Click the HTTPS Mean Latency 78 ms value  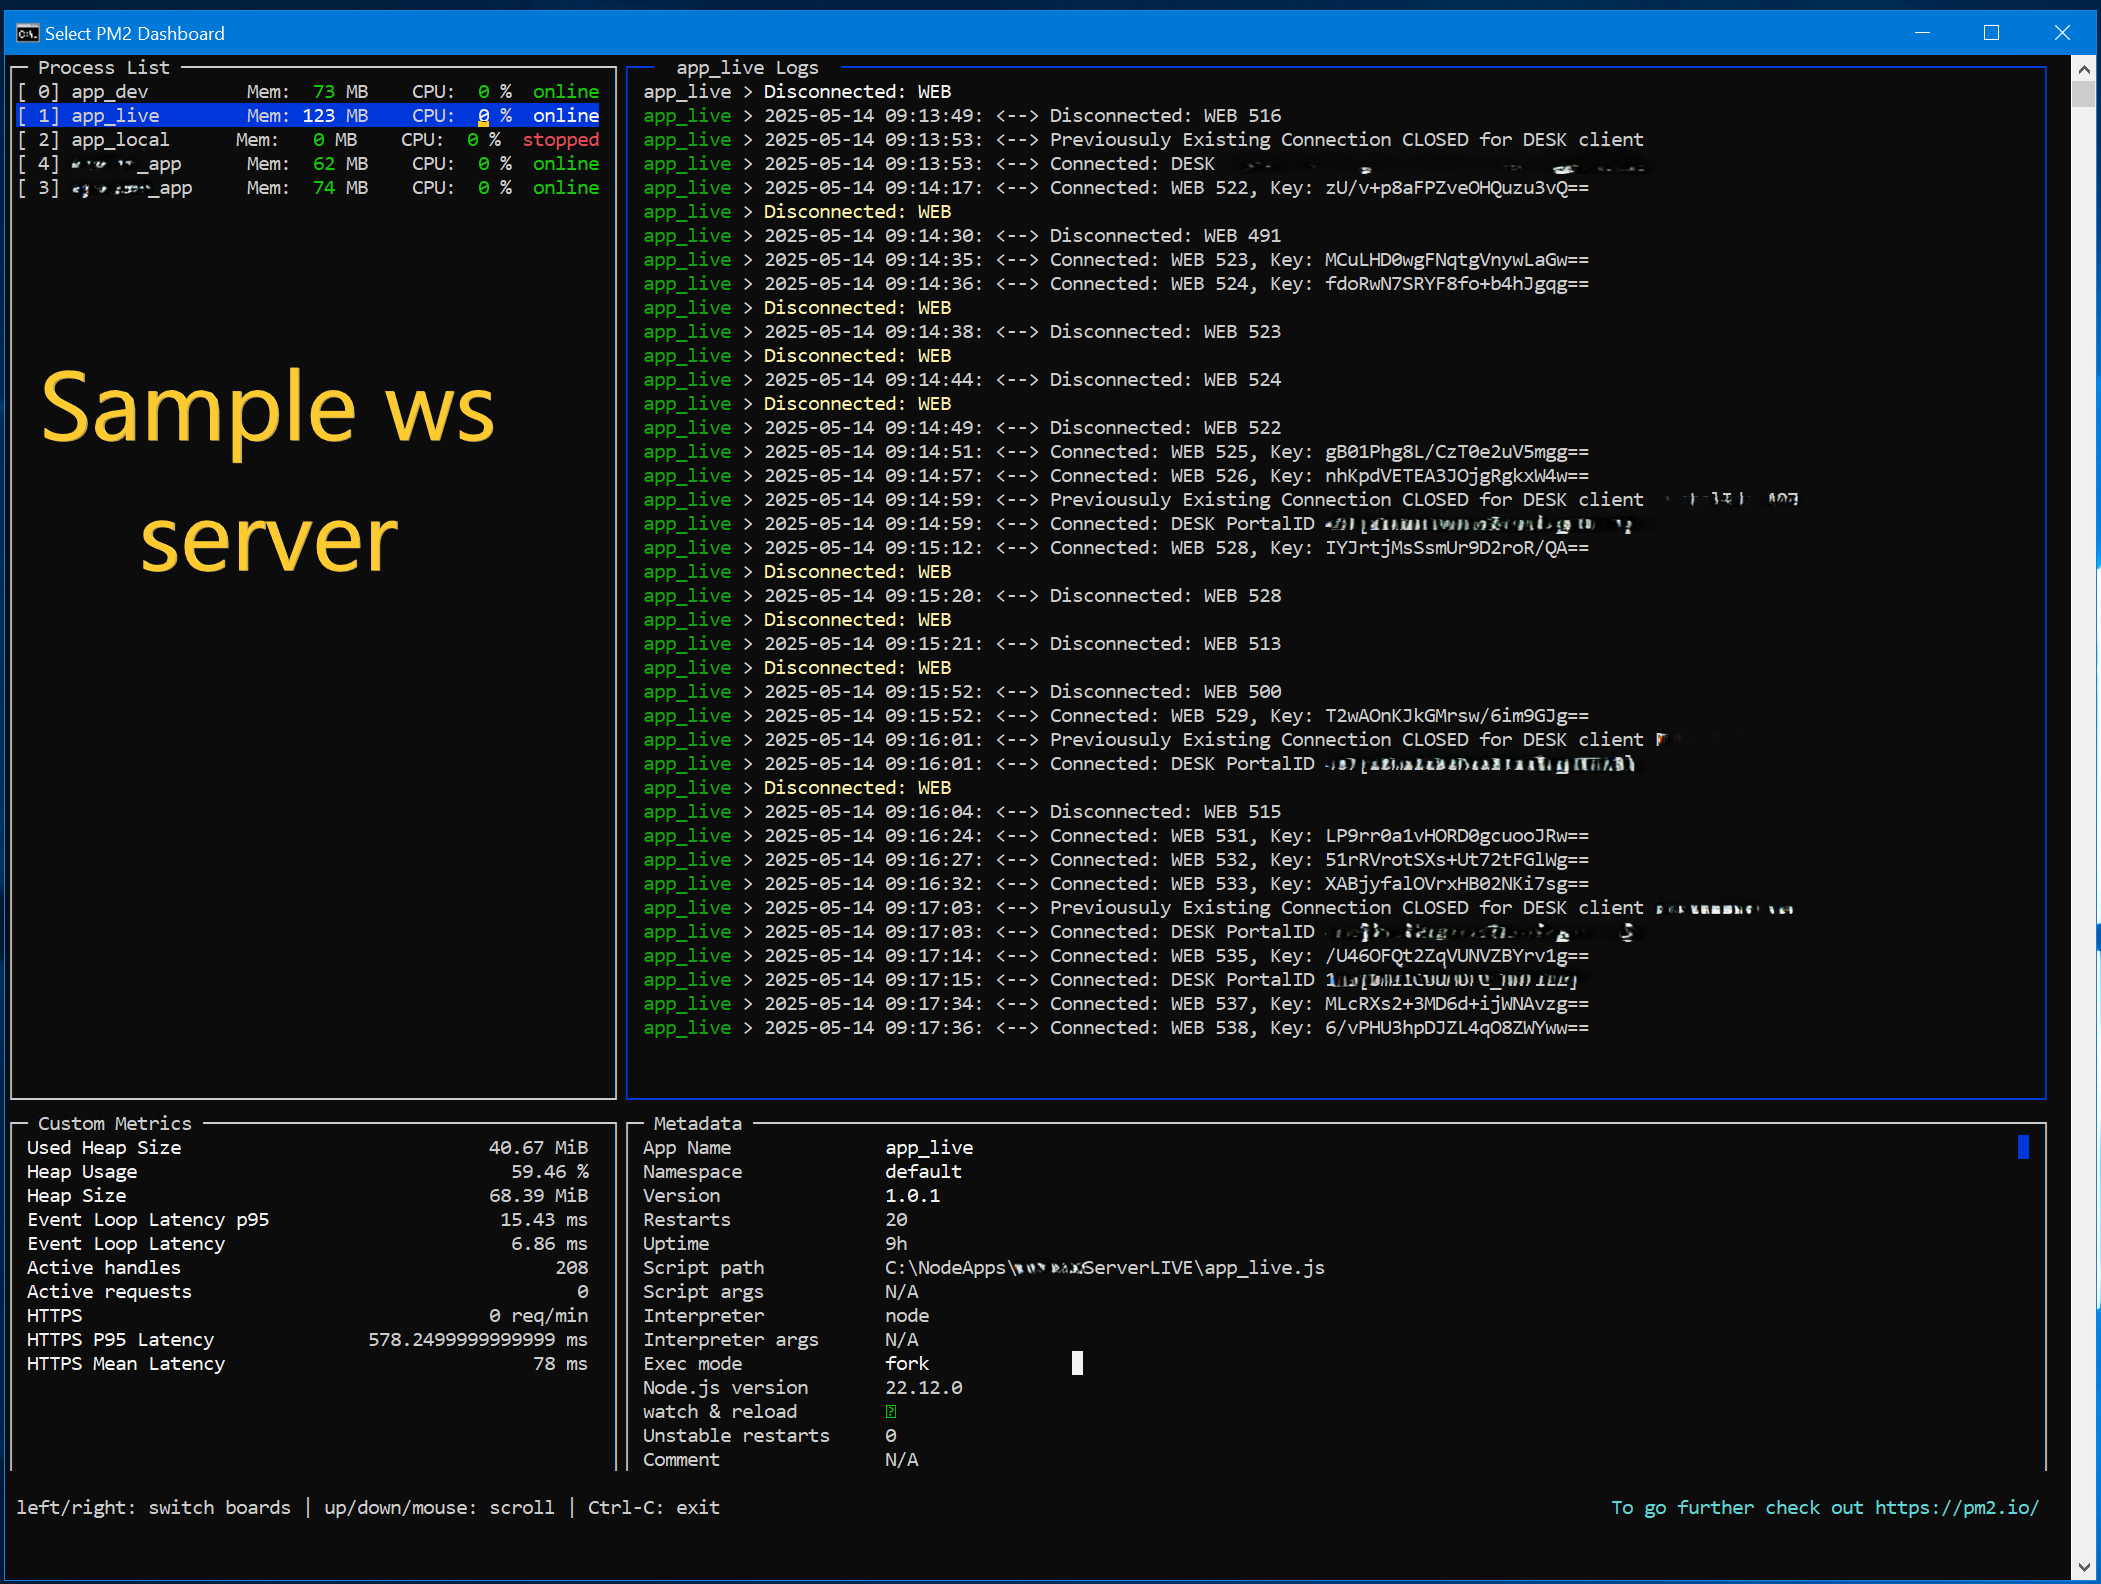pyautogui.click(x=560, y=1364)
